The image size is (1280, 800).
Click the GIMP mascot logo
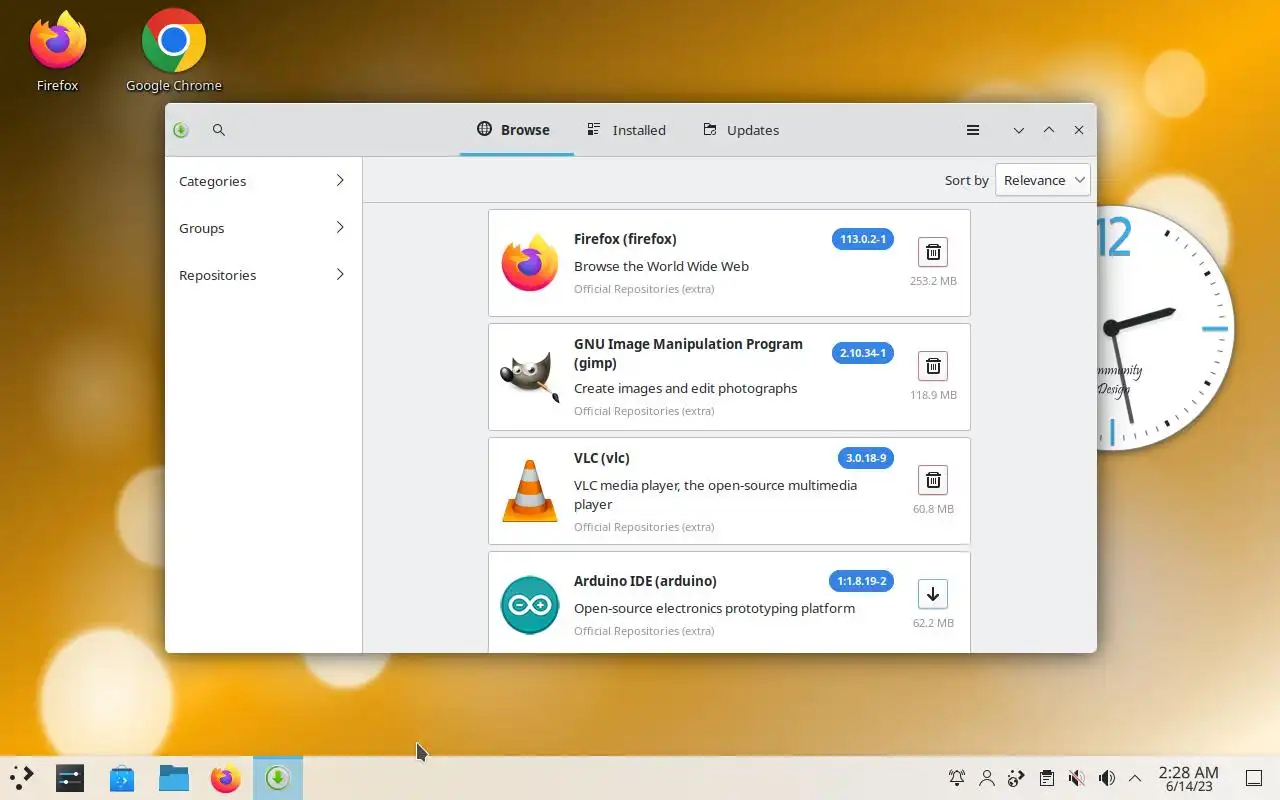point(529,377)
